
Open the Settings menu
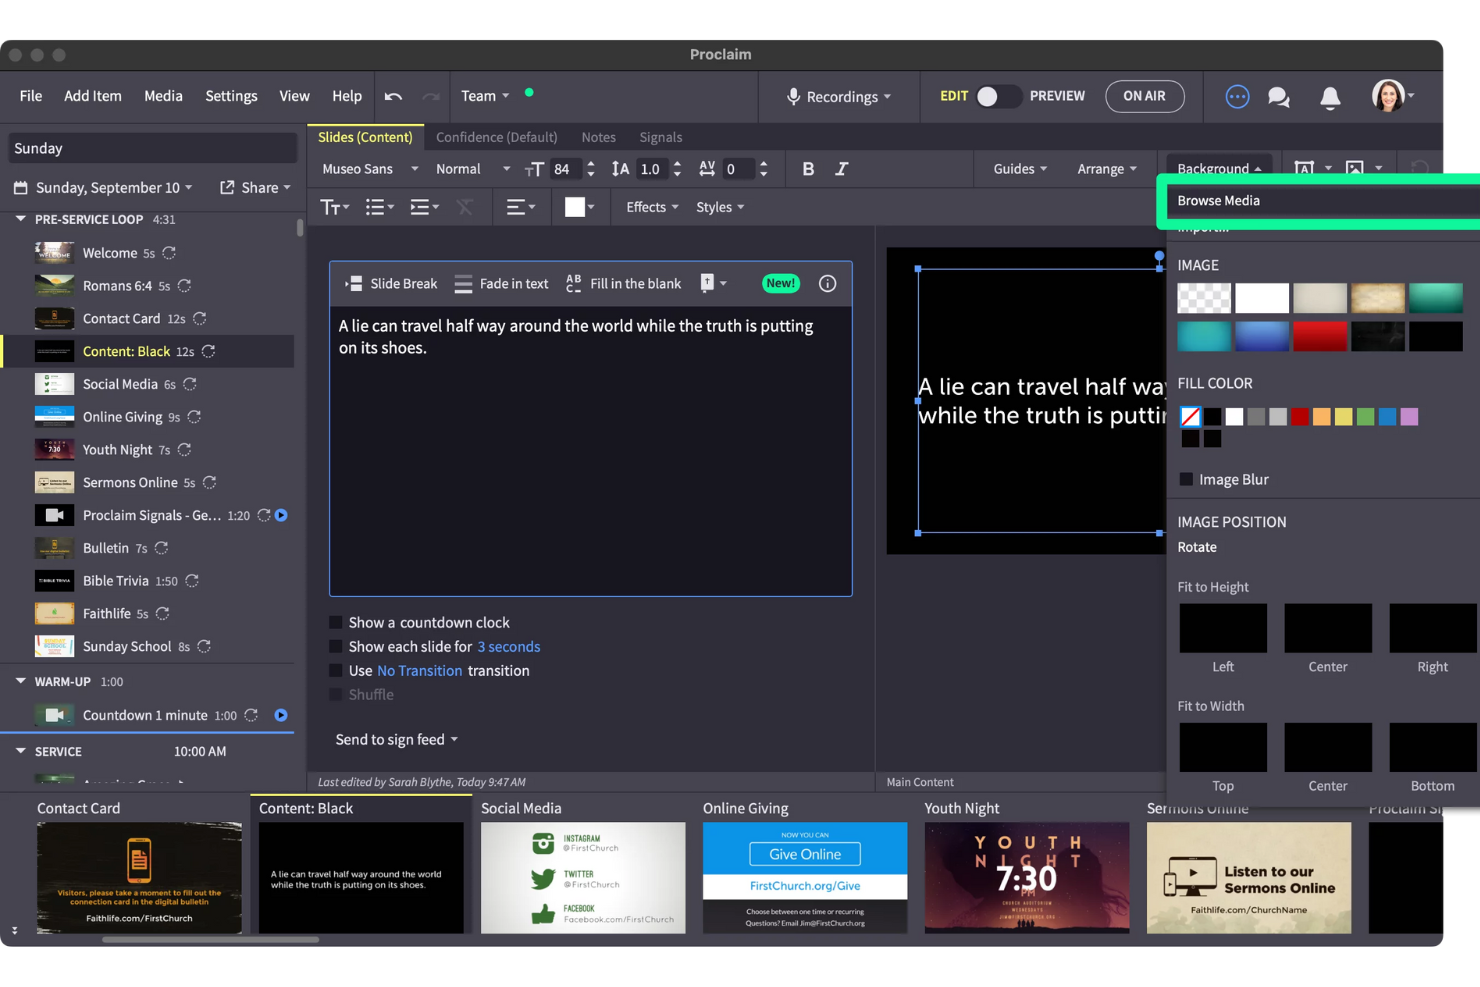coord(231,96)
